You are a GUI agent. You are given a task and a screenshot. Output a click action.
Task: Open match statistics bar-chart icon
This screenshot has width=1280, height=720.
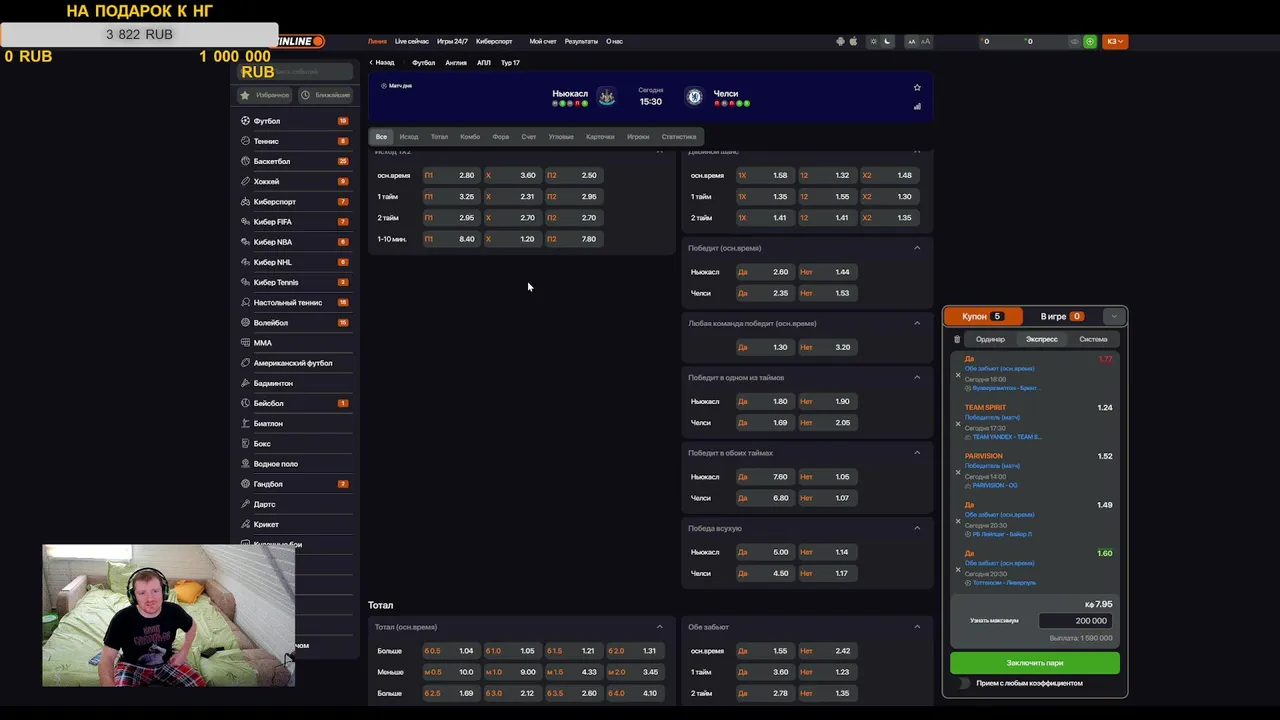coord(917,106)
